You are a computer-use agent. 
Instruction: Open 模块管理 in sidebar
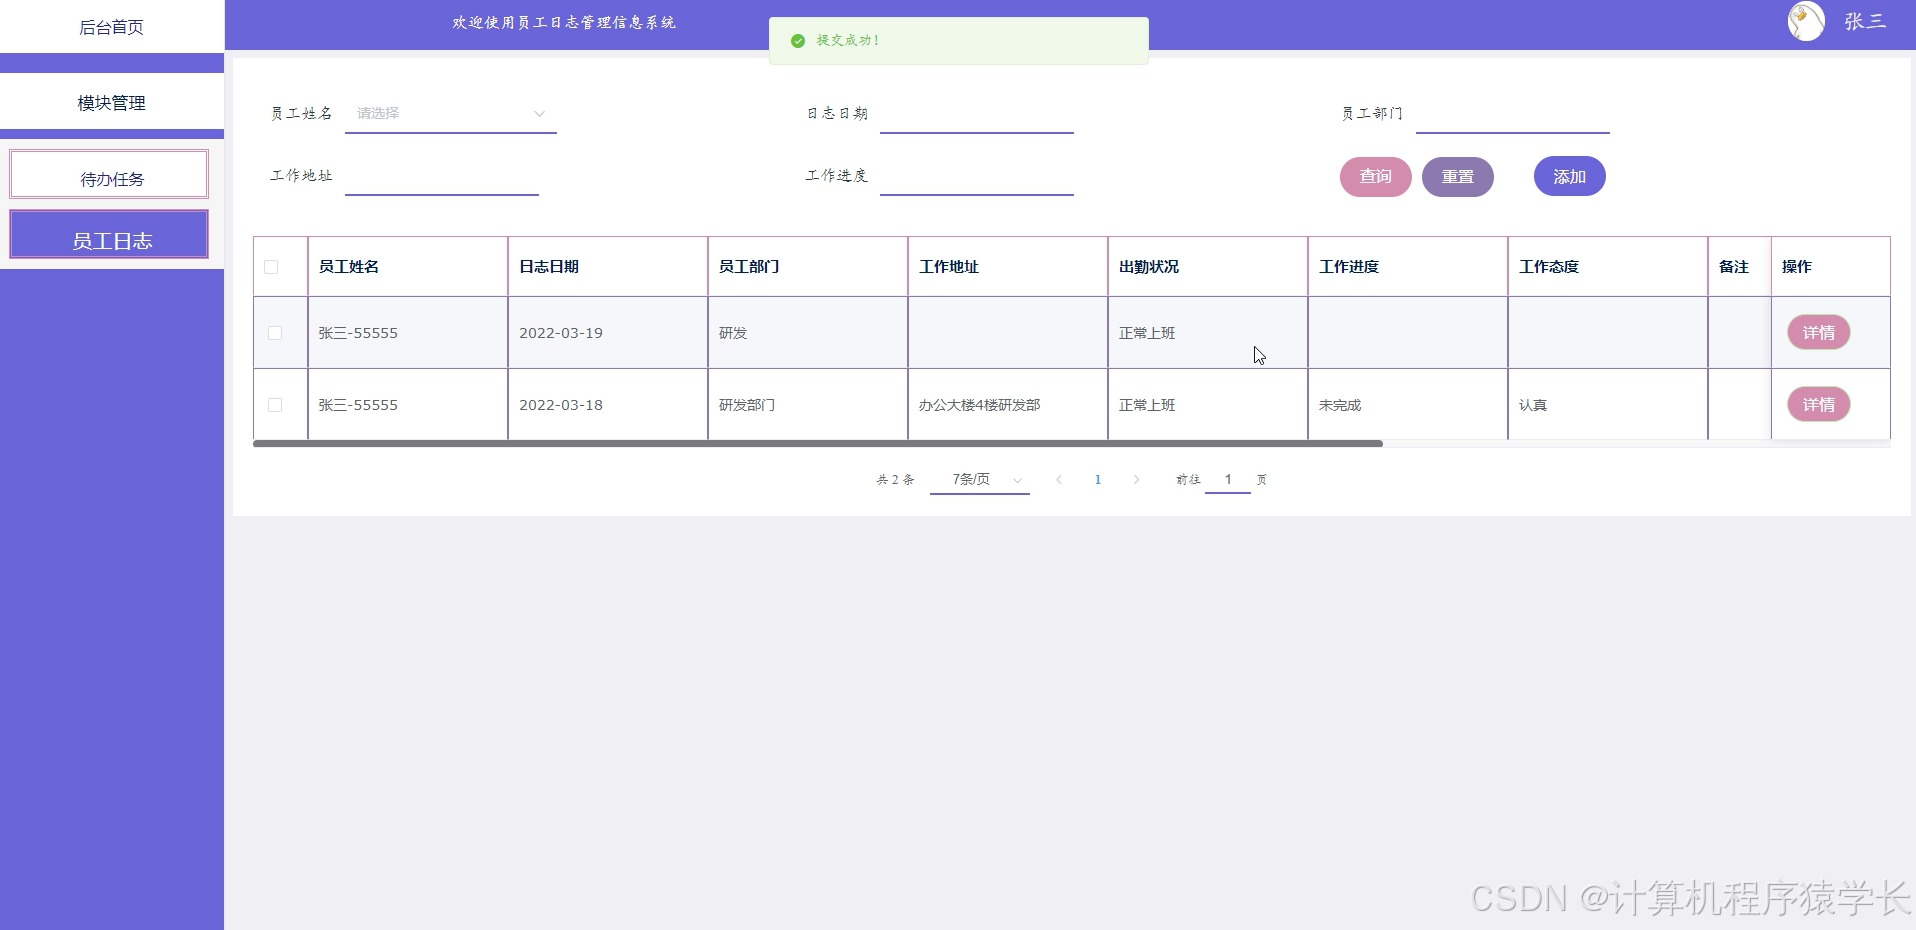coord(112,103)
